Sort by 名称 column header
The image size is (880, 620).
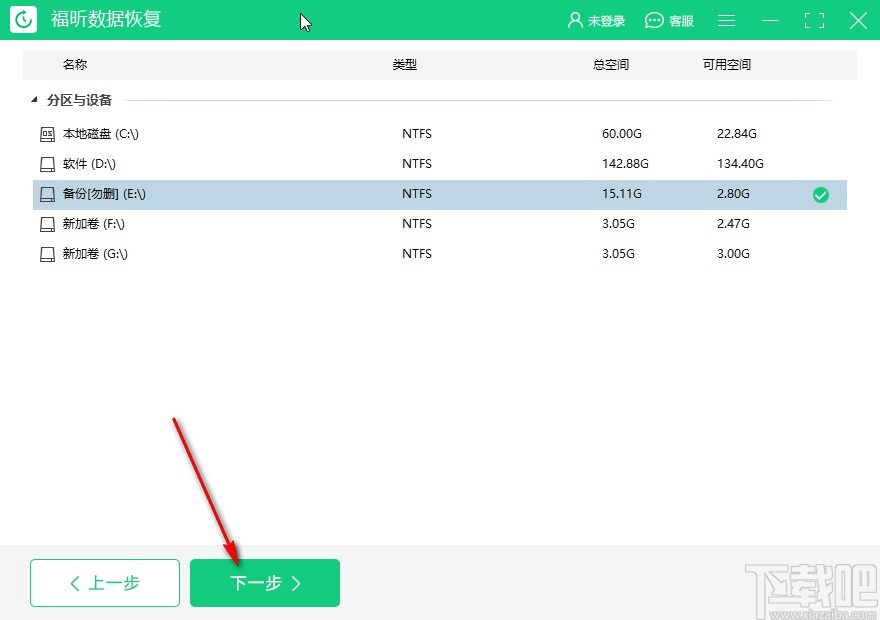pos(75,65)
